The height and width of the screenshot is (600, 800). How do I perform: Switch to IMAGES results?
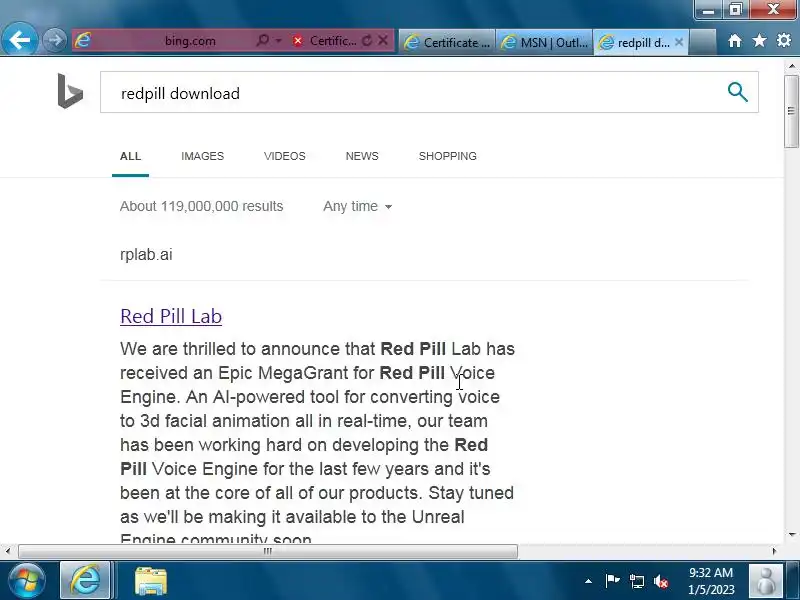203,156
